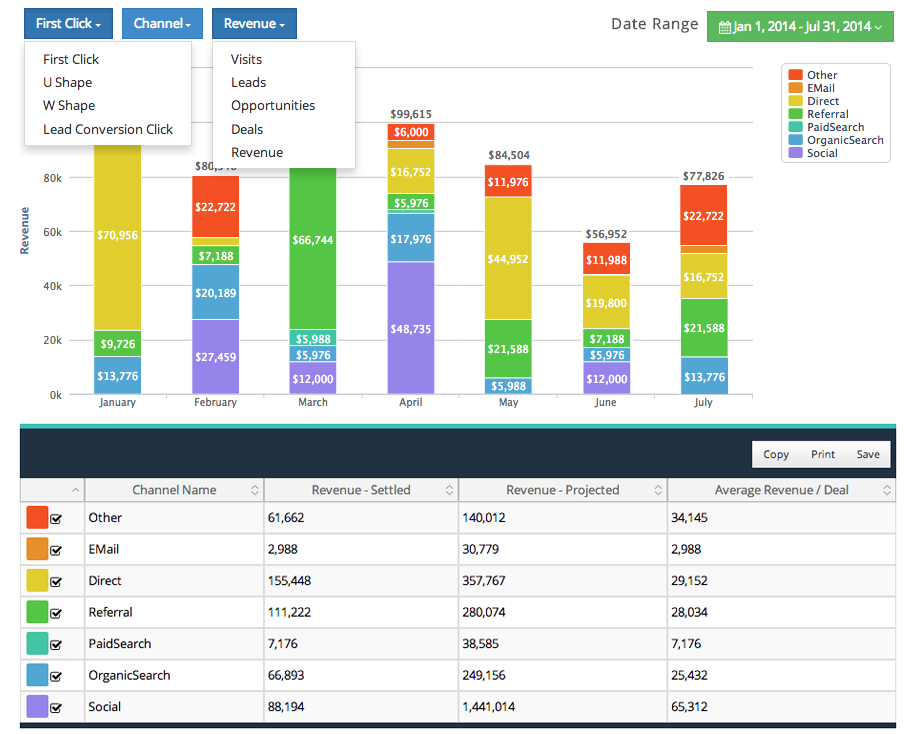This screenshot has width=915, height=734.
Task: Uncheck the Other channel checkbox
Action: [56, 519]
